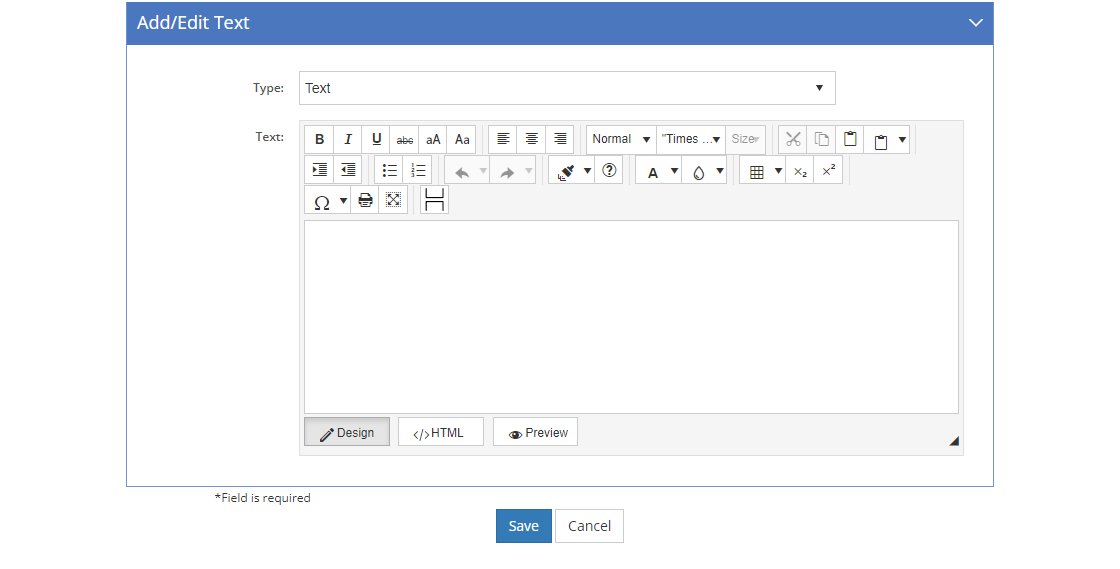Toggle strikethrough formatting
Screen dimensions: 1120x569
(x=405, y=139)
